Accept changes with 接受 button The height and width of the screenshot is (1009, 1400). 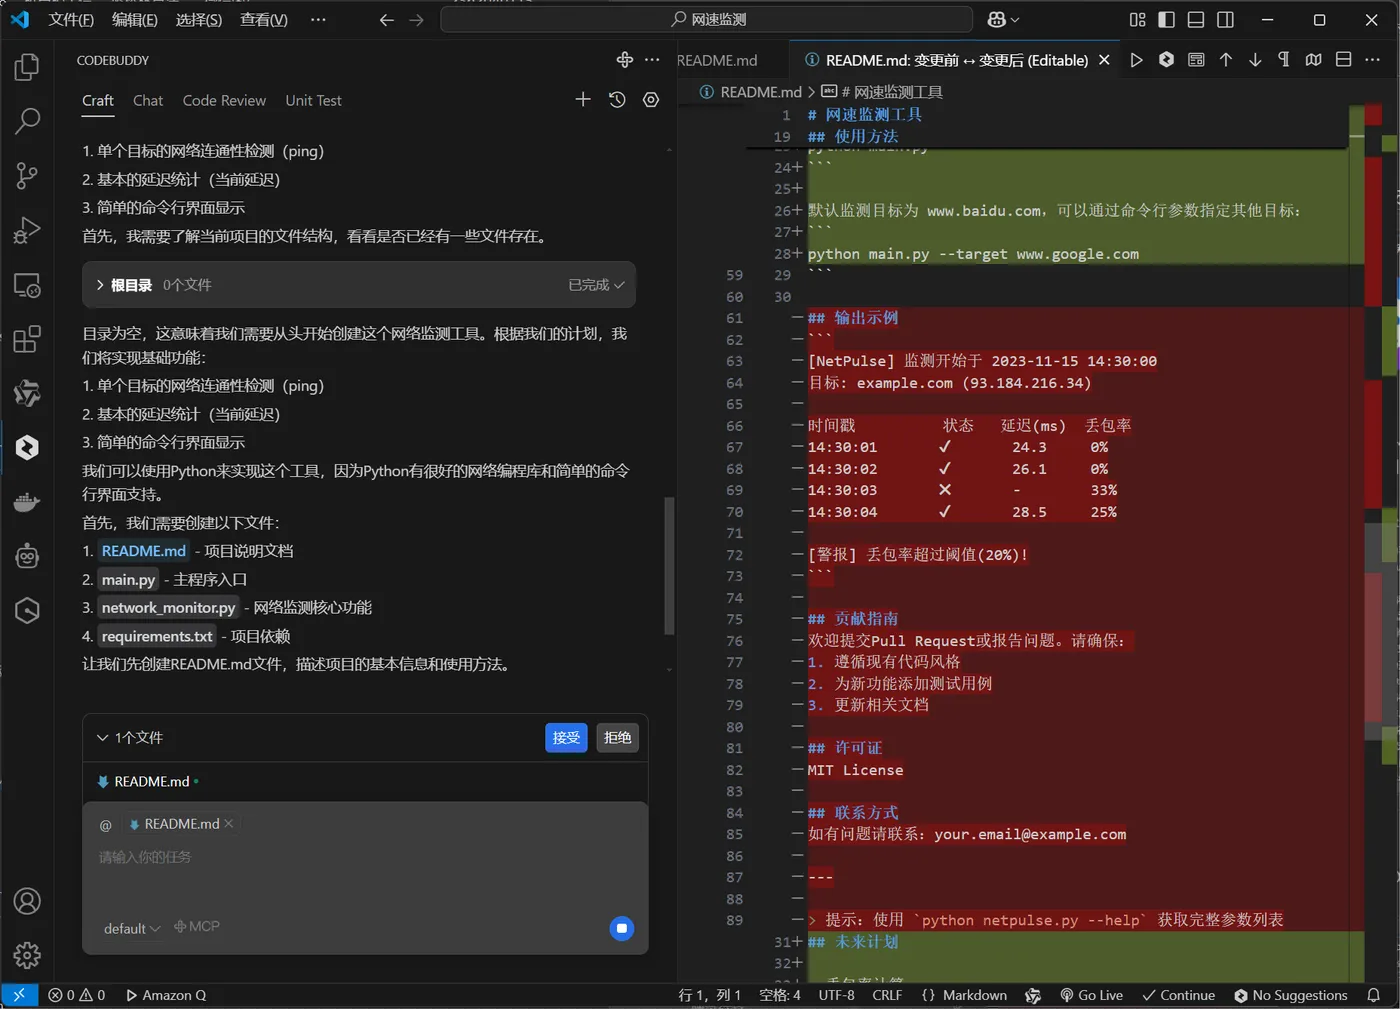(566, 737)
